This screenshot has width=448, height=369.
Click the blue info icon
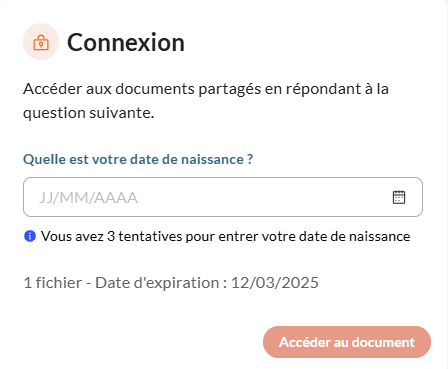click(x=30, y=236)
